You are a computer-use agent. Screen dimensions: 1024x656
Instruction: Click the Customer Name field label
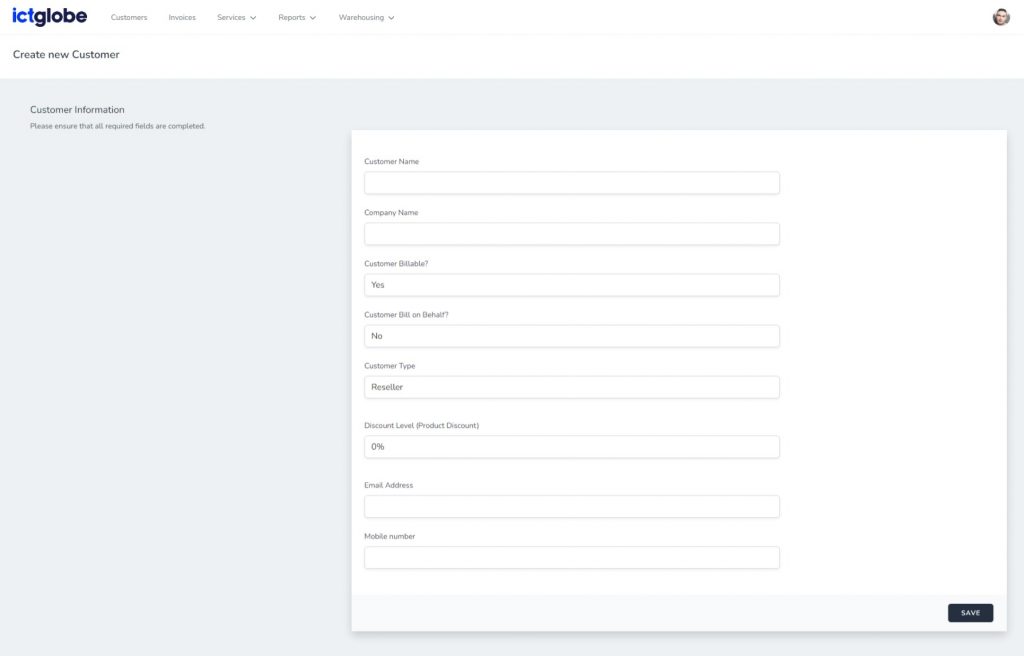pos(391,162)
